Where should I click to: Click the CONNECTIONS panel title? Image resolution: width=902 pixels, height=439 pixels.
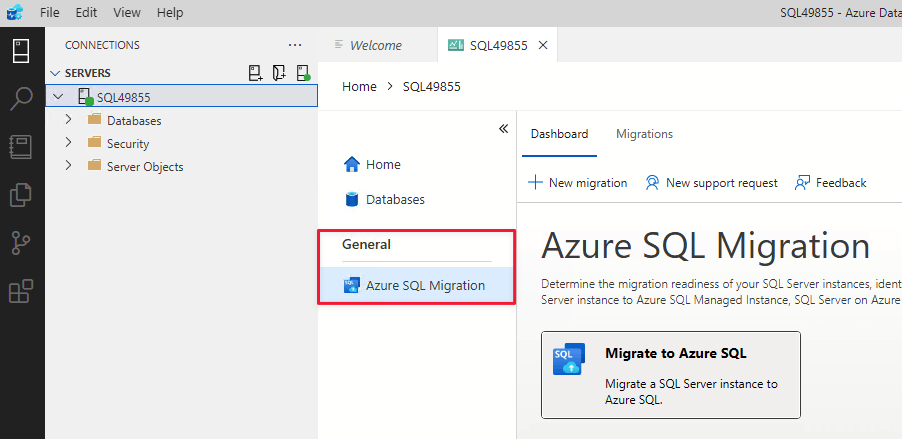coord(102,45)
